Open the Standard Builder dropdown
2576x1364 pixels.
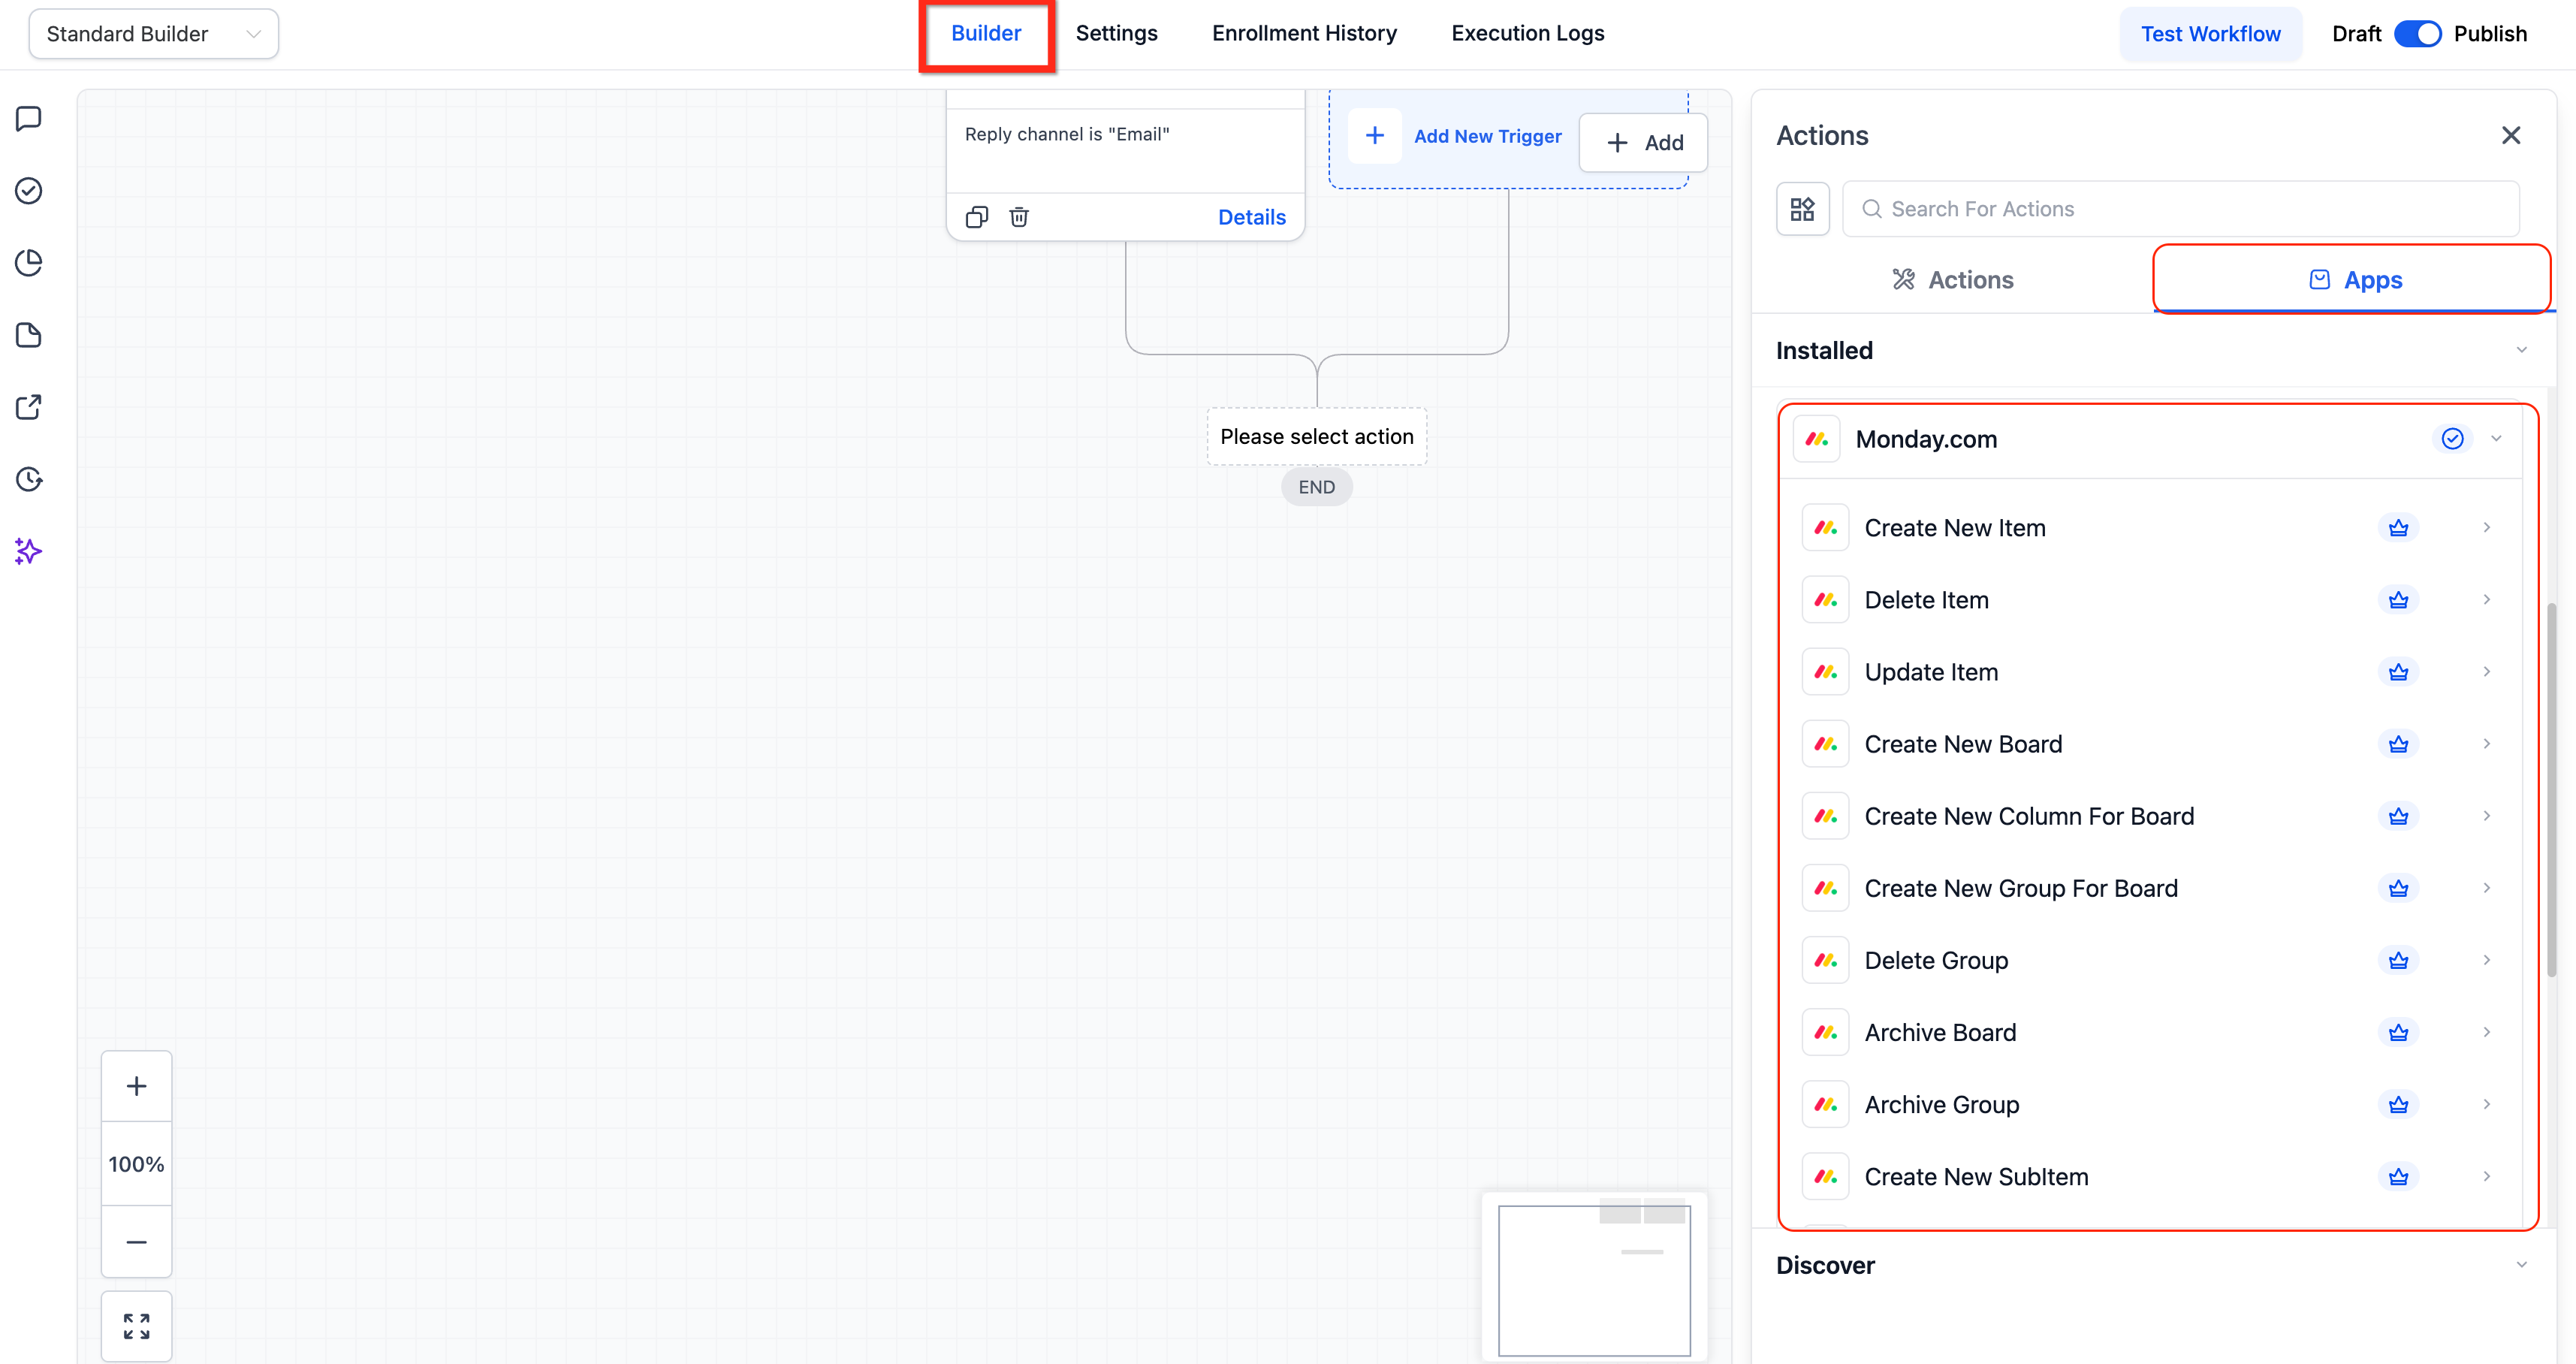click(153, 34)
